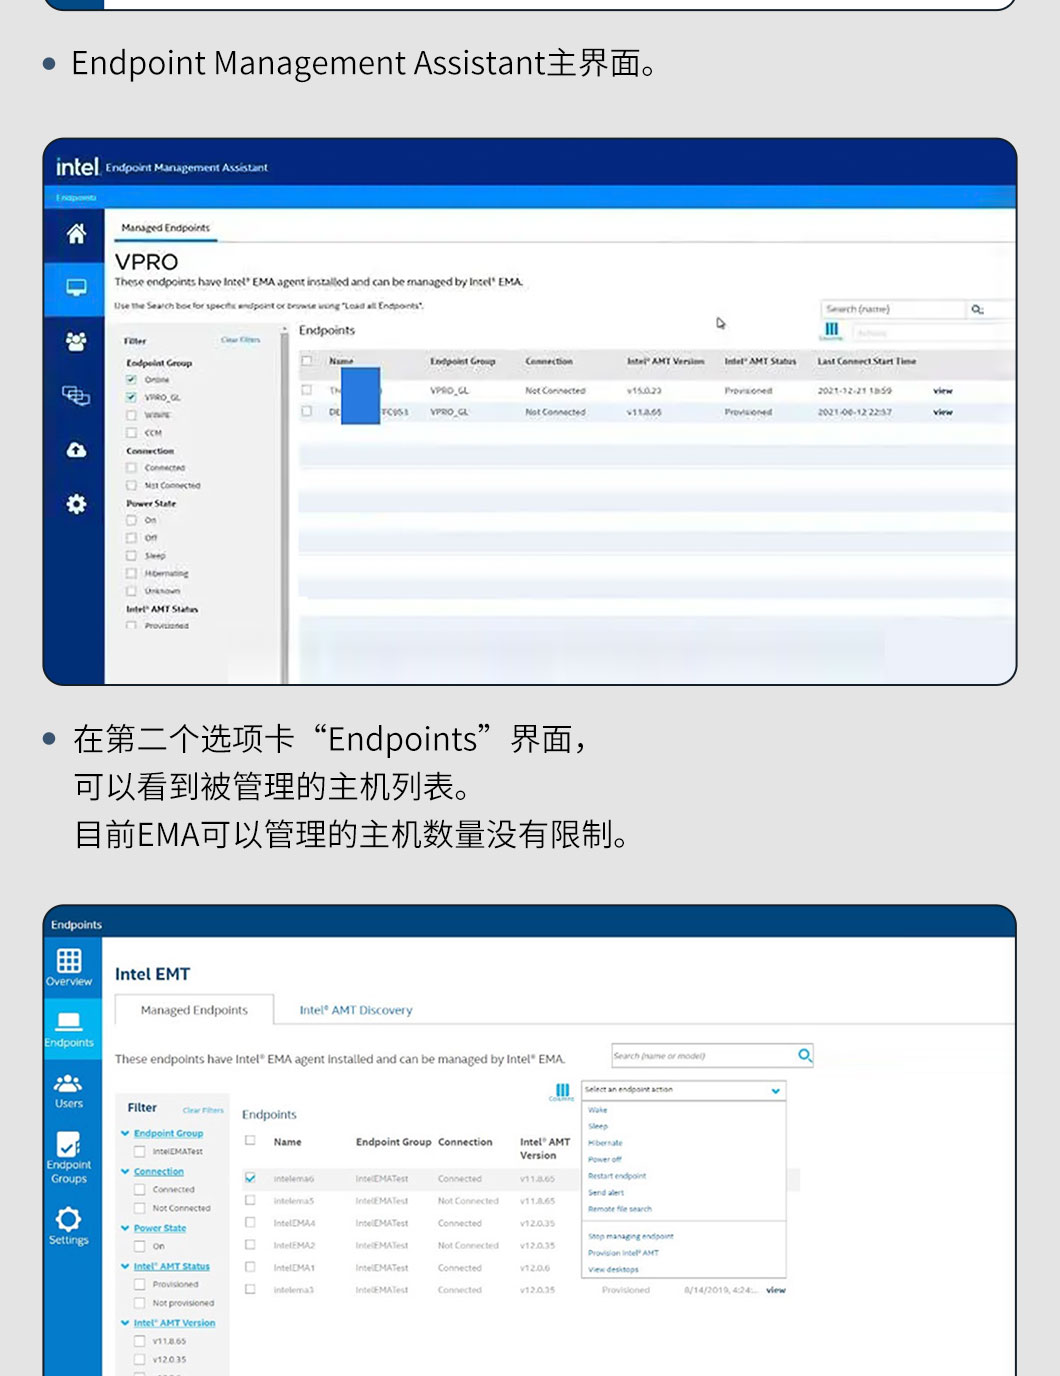Viewport: 1060px width, 1376px height.
Task: Choose Send alert from the action menu
Action: click(x=606, y=1192)
